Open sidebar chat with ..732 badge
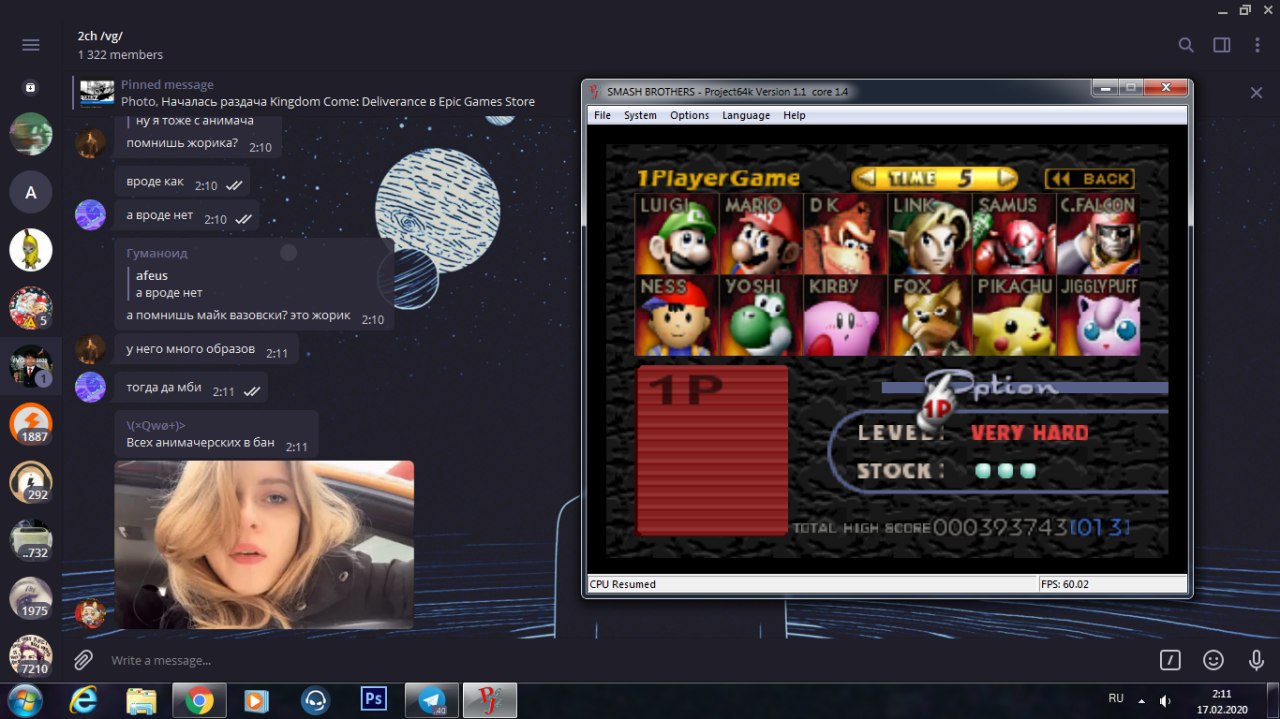This screenshot has height=719, width=1280. (30, 540)
